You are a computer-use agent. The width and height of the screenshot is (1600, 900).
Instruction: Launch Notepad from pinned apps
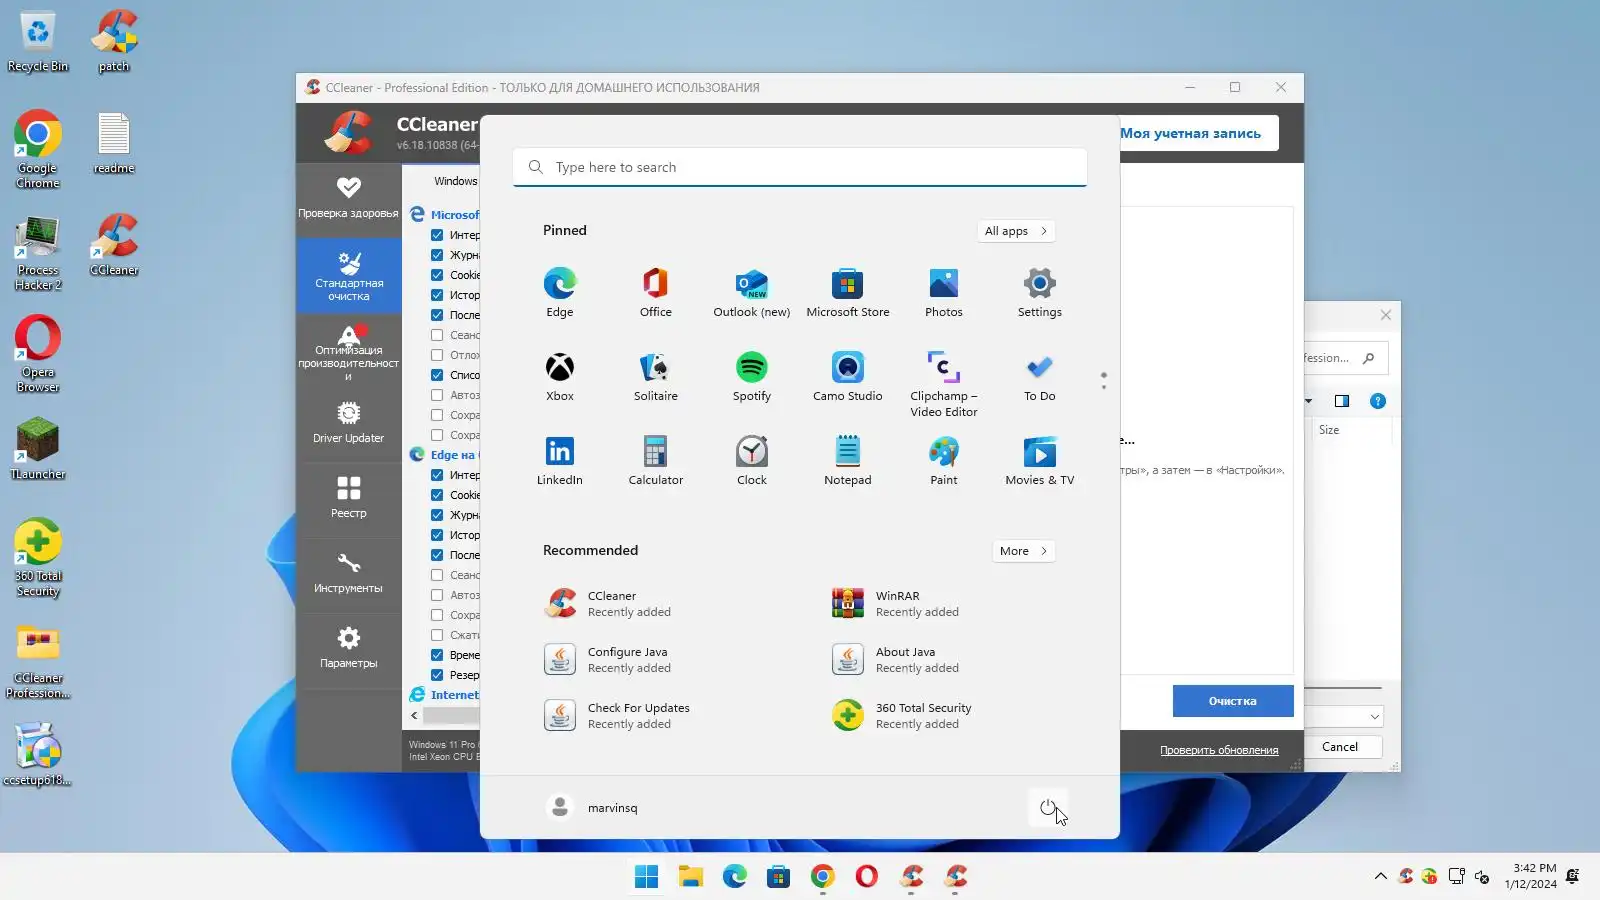pos(848,461)
